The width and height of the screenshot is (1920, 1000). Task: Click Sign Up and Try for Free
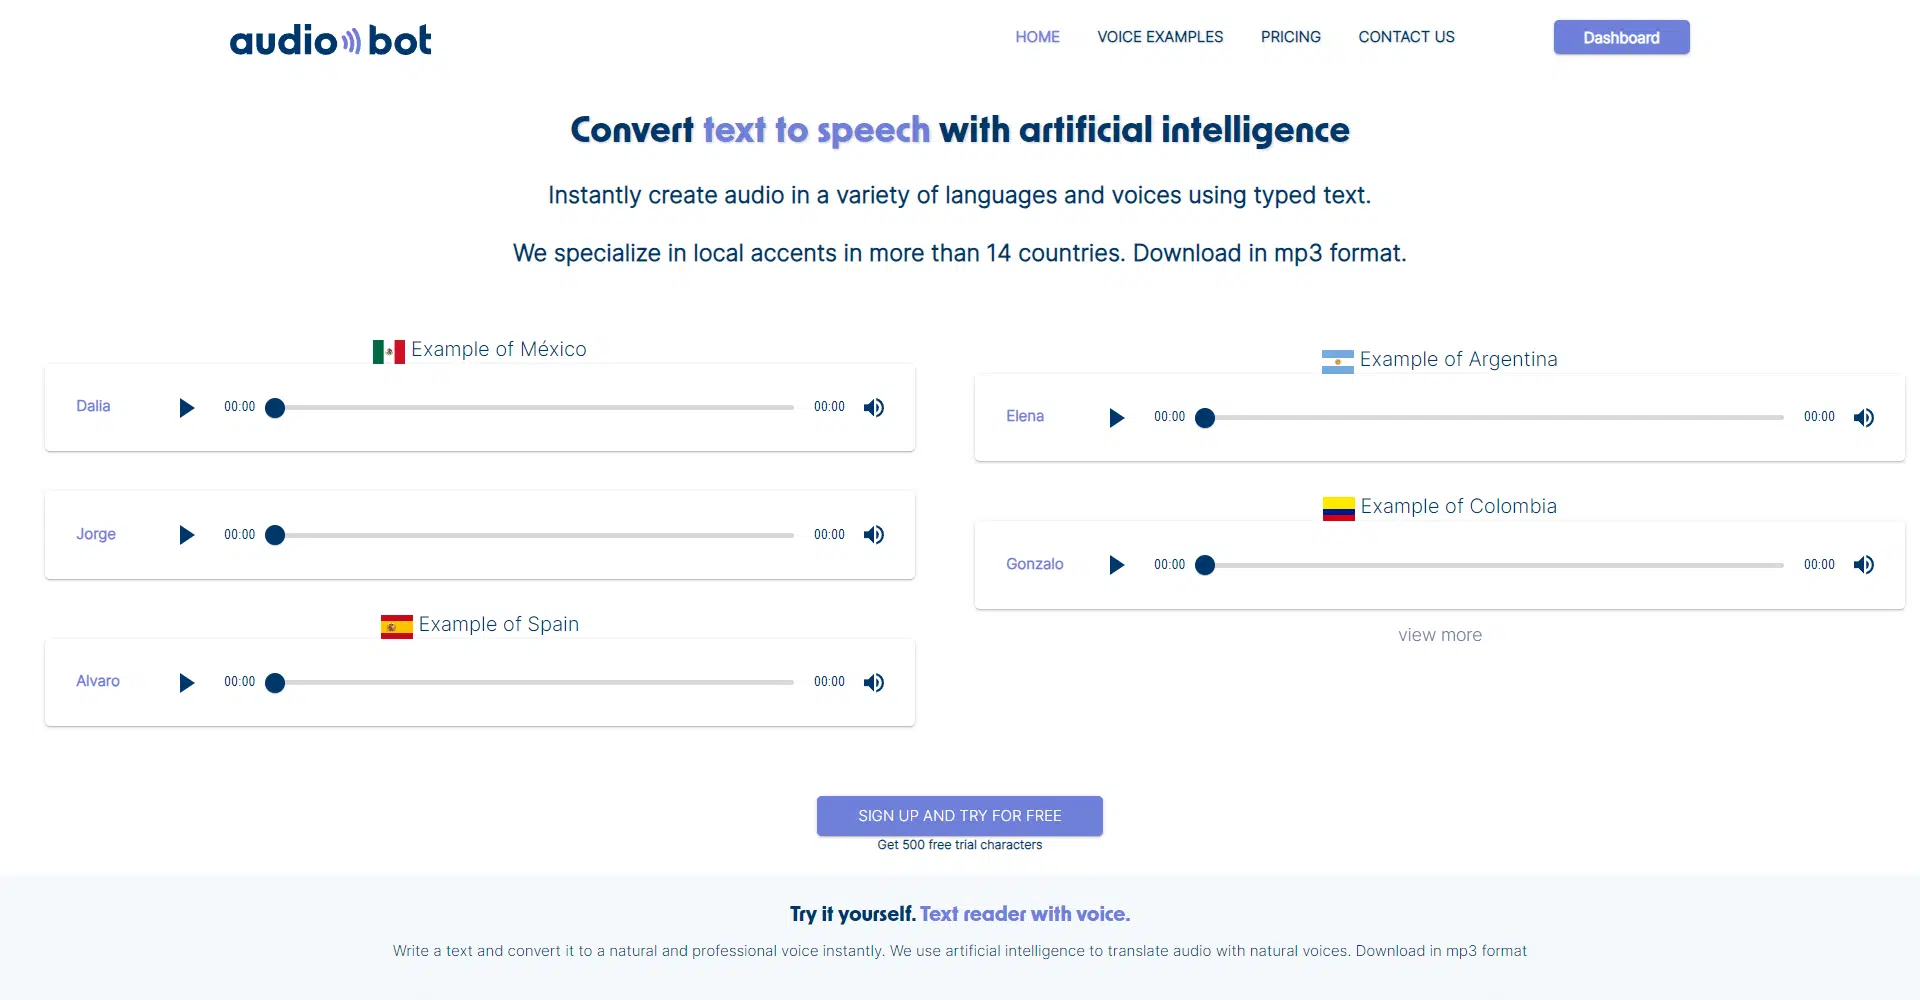tap(959, 816)
